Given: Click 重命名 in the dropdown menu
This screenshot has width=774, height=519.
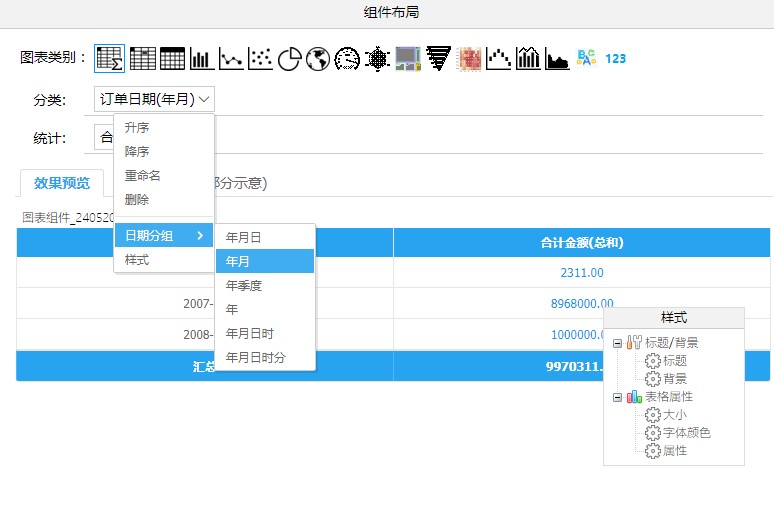Looking at the screenshot, I should (142, 176).
